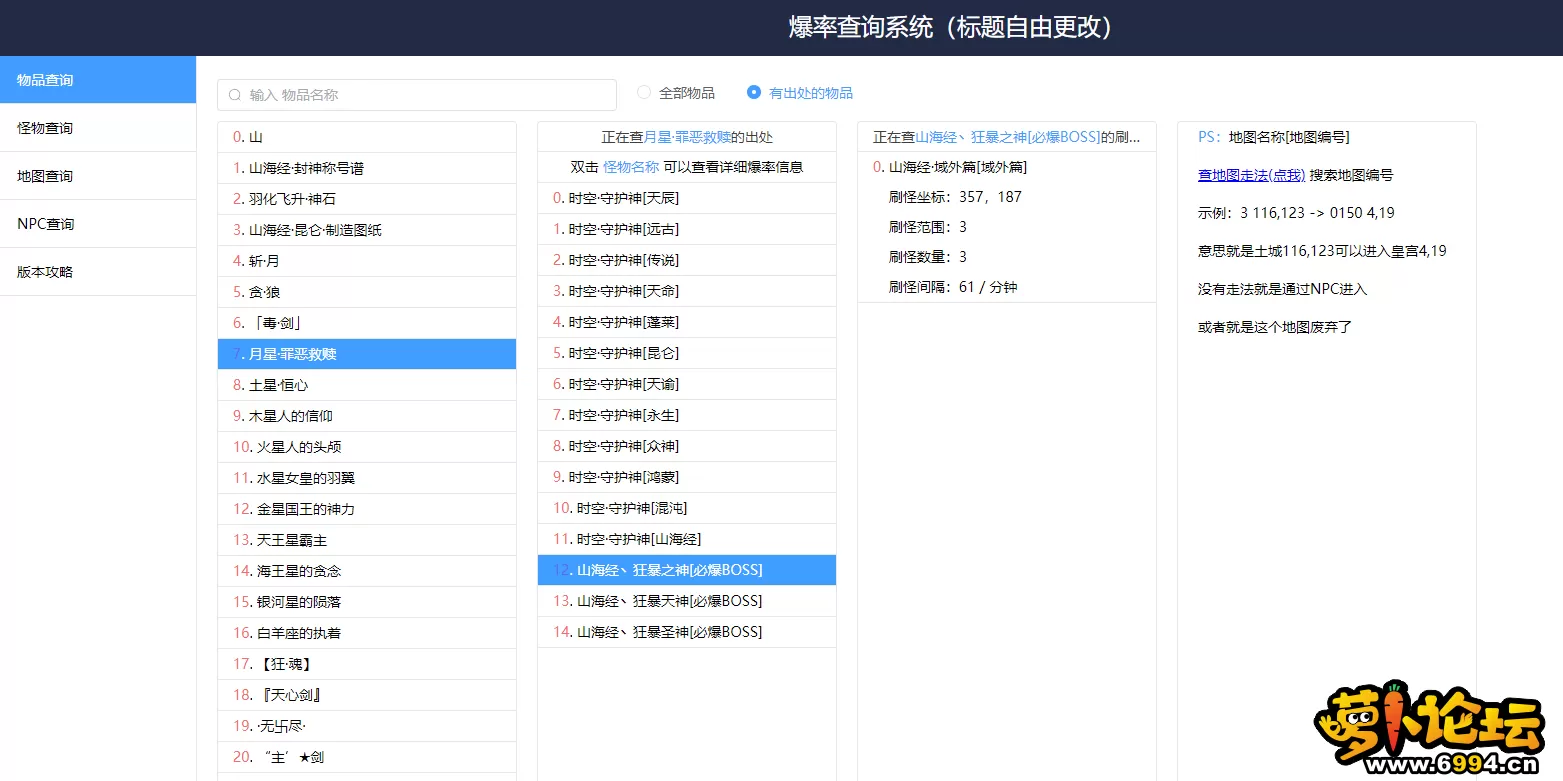Click the 刷怪坐标：357，187 line
Viewport: 1563px width, 781px height.
point(955,197)
